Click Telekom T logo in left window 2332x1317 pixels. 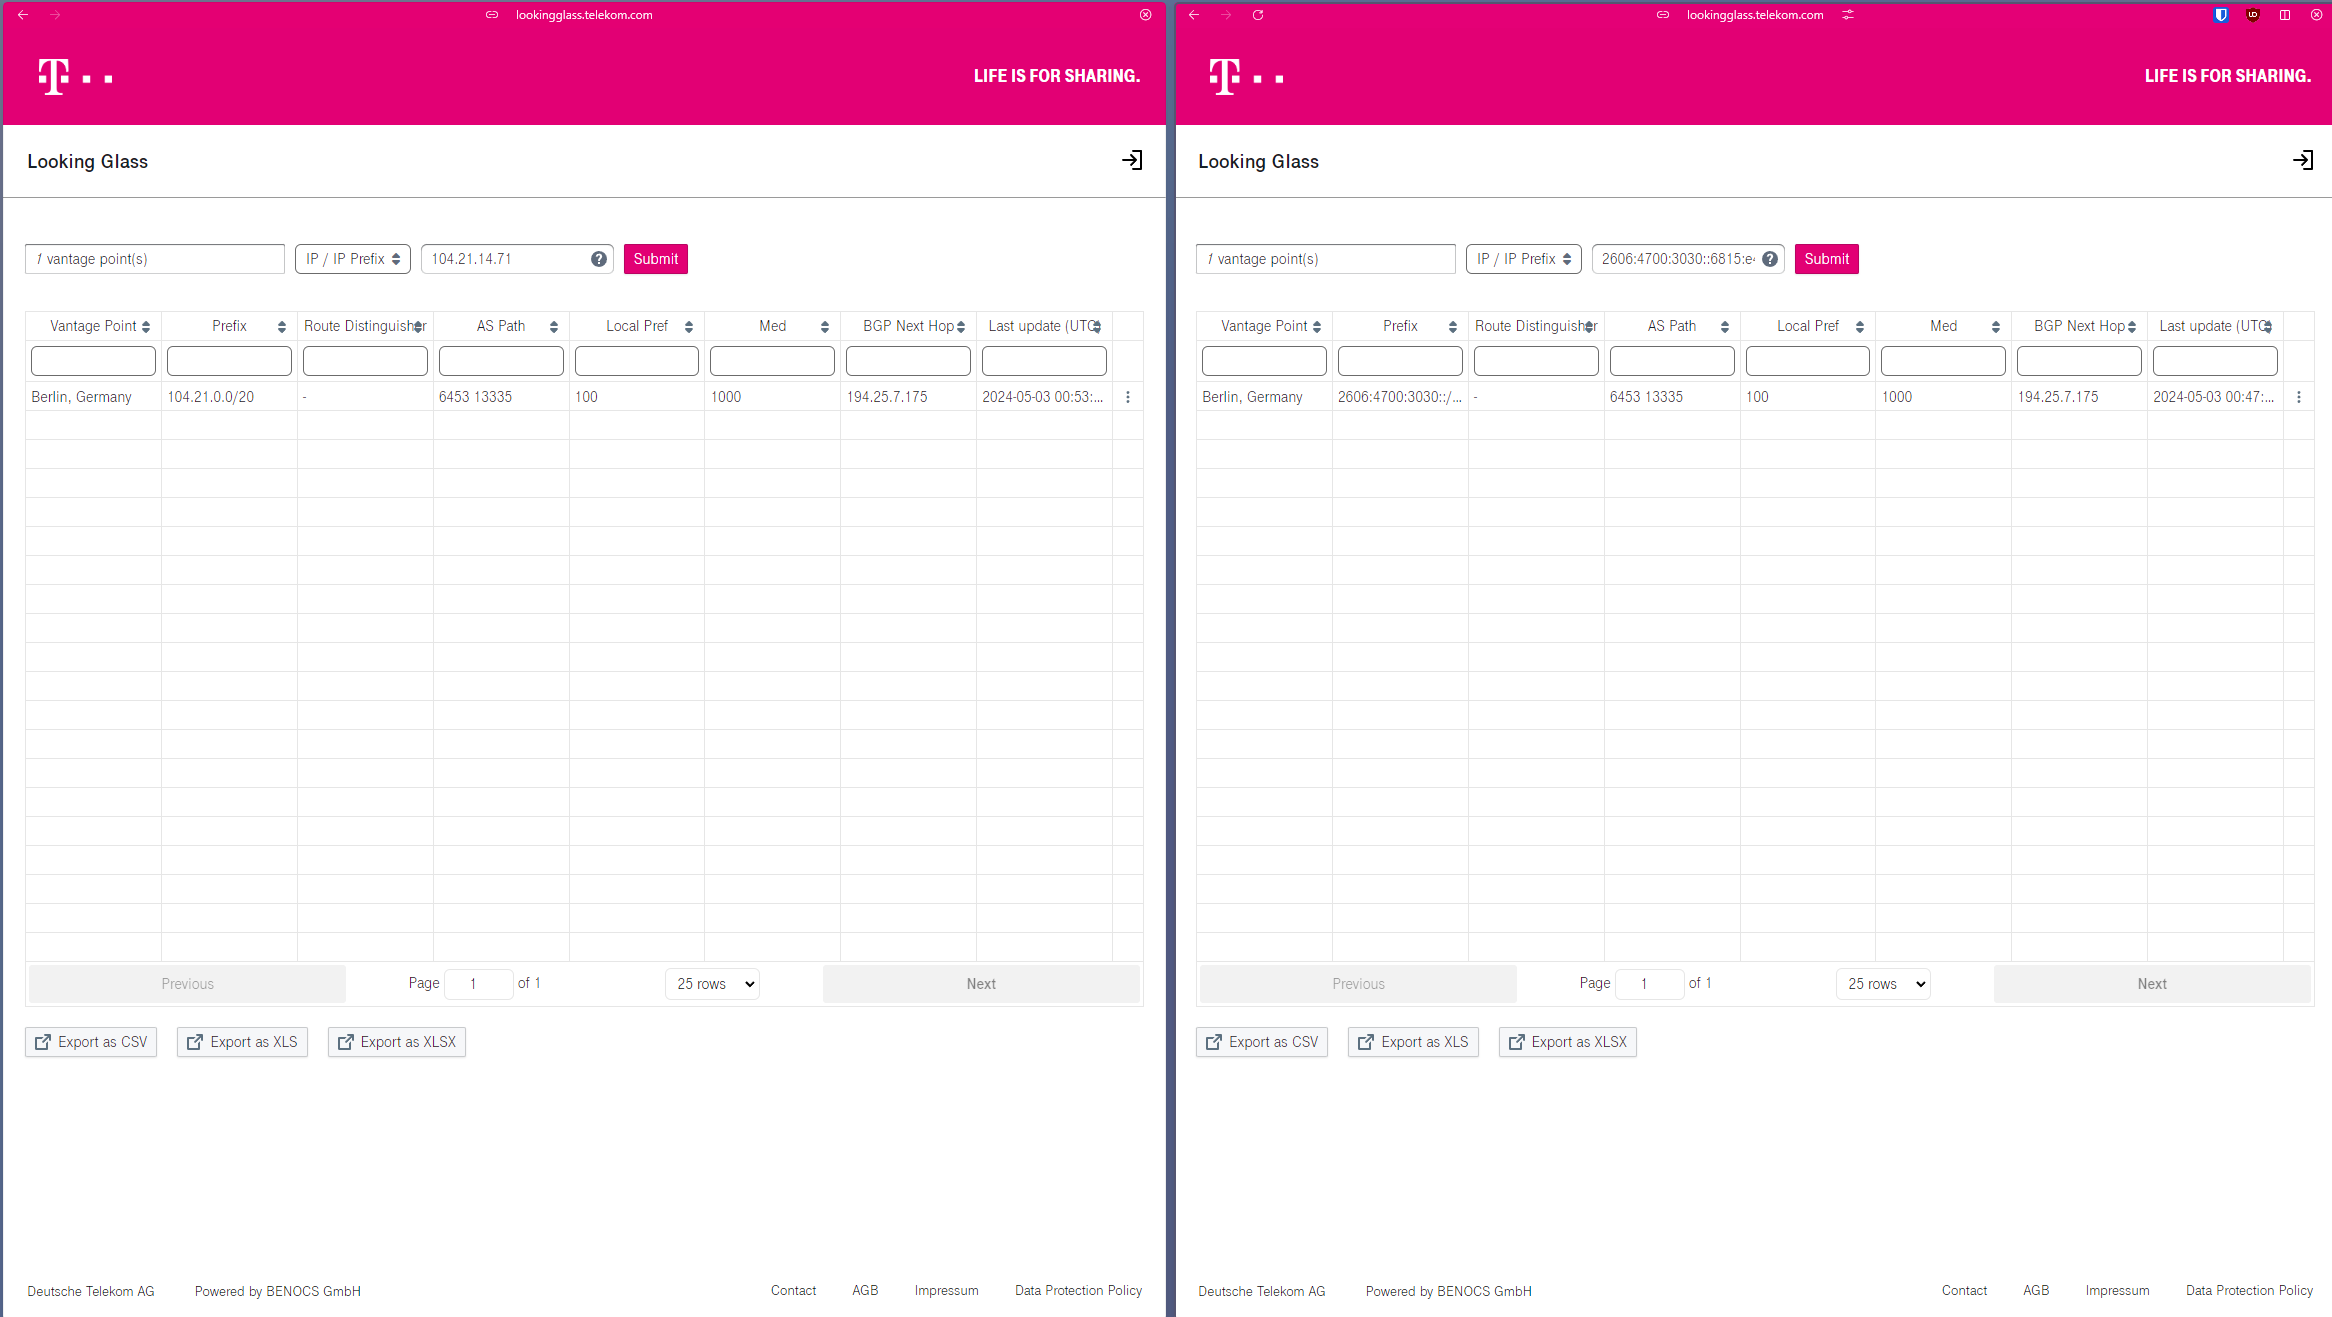pyautogui.click(x=54, y=76)
